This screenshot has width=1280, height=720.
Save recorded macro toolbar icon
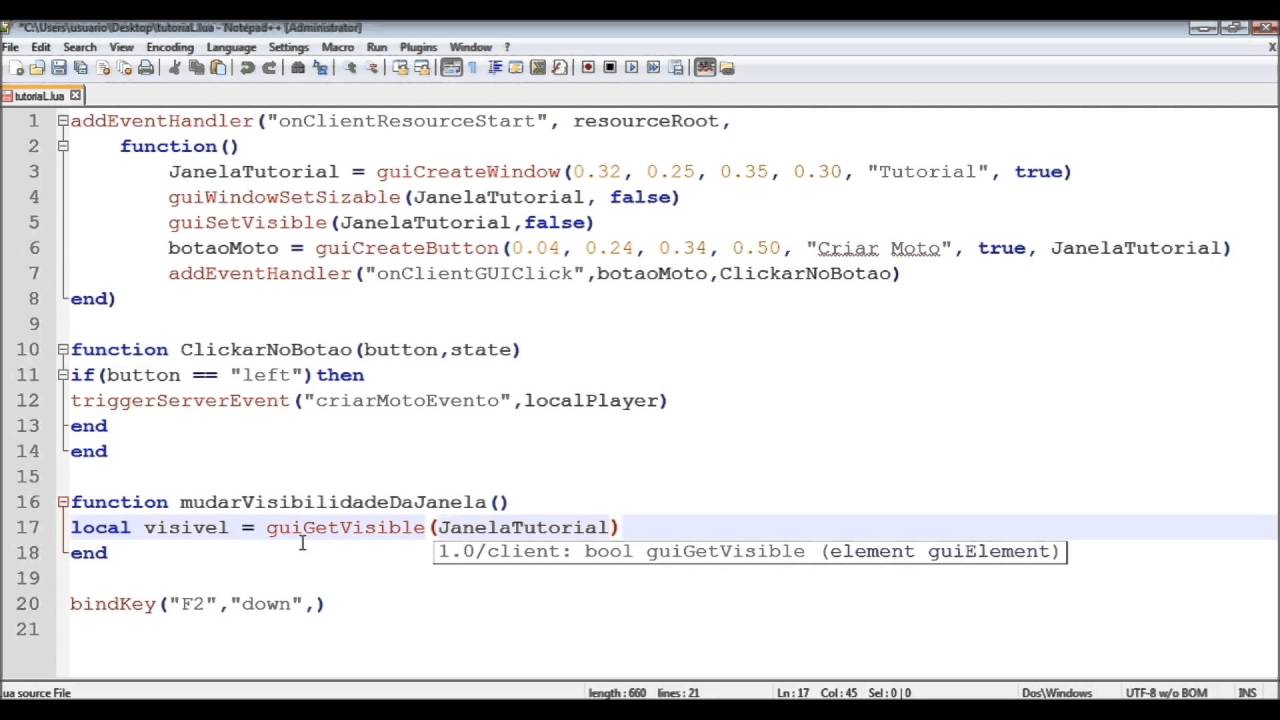pyautogui.click(x=676, y=68)
